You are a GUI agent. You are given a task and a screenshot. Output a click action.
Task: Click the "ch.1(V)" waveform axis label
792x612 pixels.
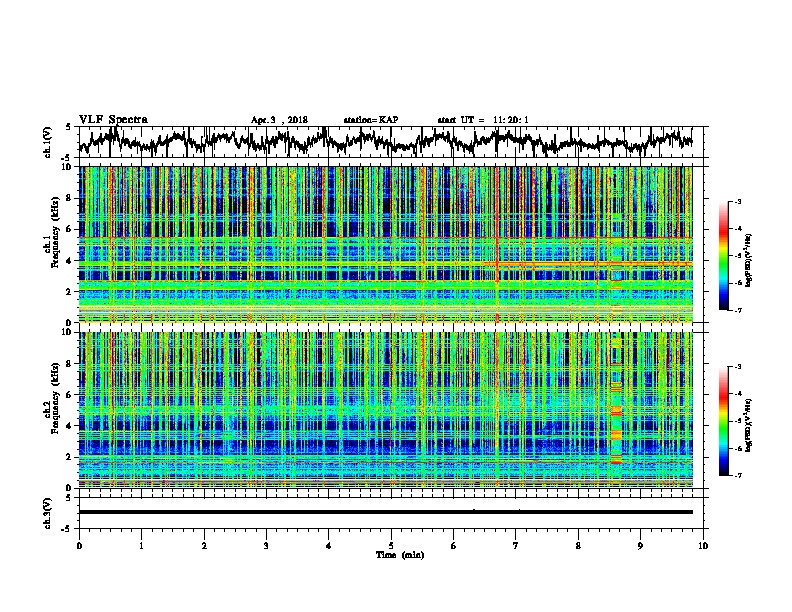(47, 142)
